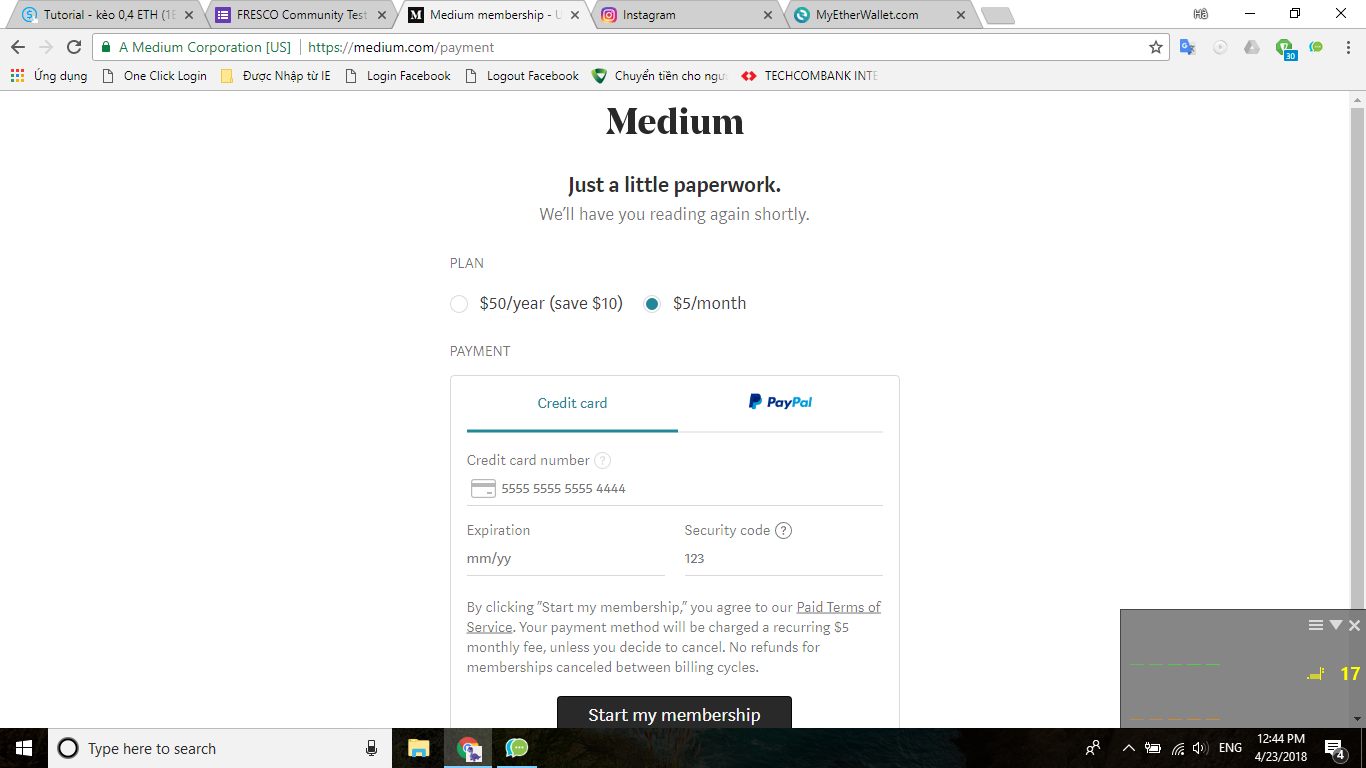The height and width of the screenshot is (768, 1366).
Task: Open the Logout Facebook bookmark
Action: 522,76
